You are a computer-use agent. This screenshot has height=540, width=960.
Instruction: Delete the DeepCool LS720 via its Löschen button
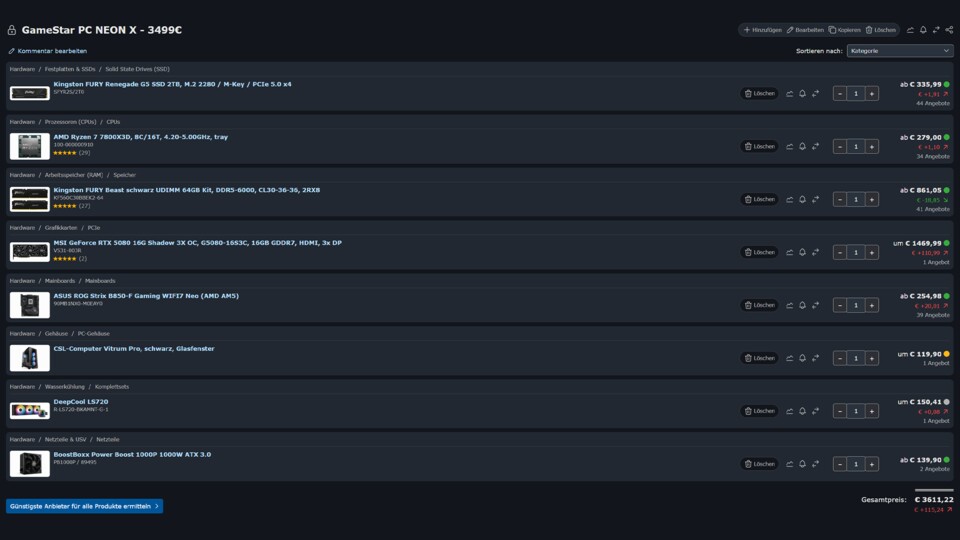(759, 411)
